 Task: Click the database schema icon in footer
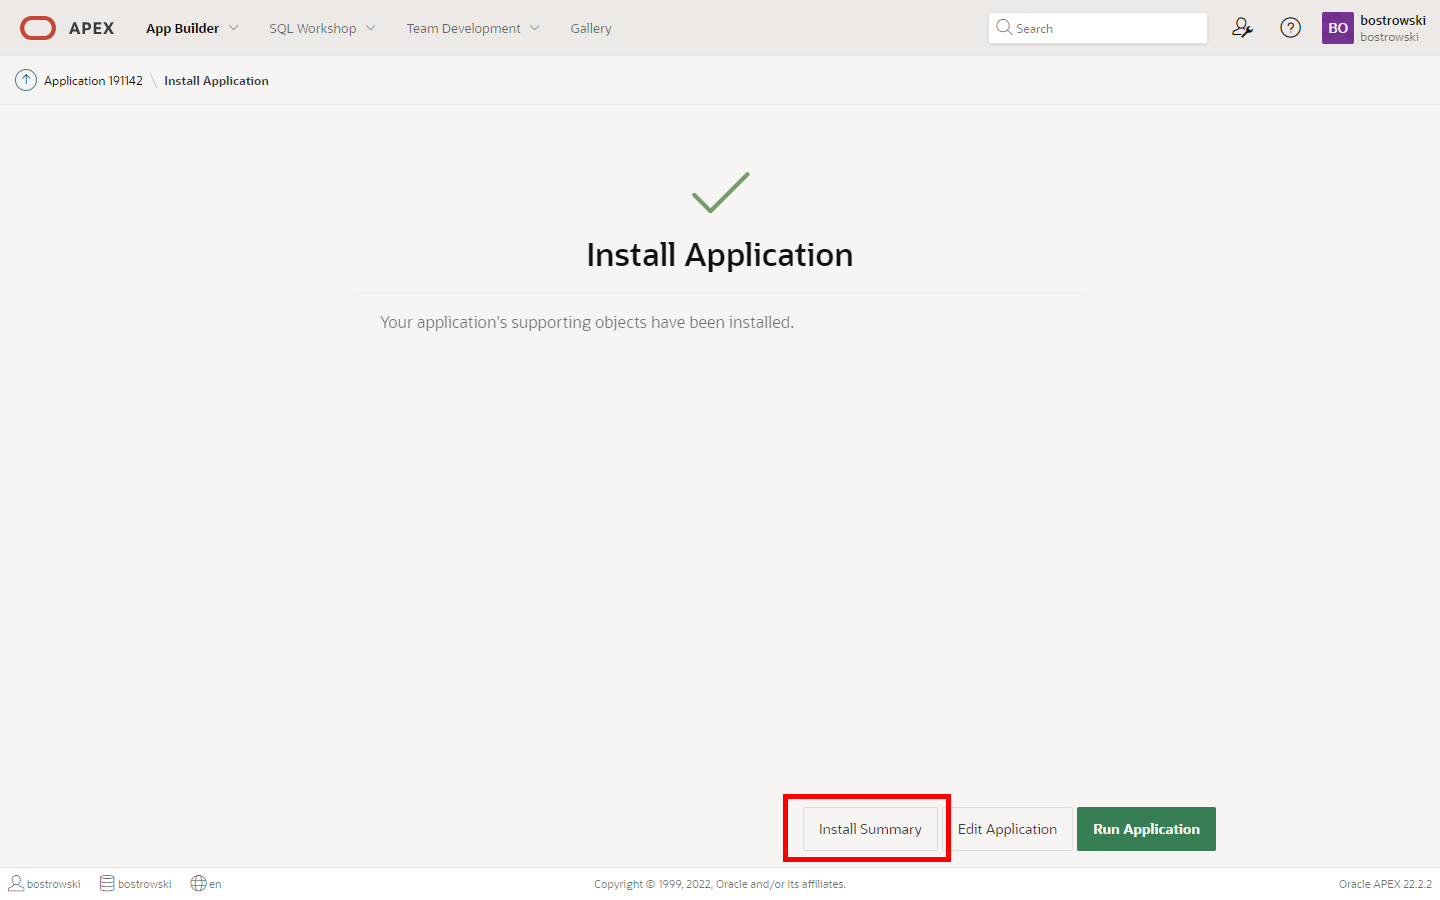pyautogui.click(x=107, y=883)
